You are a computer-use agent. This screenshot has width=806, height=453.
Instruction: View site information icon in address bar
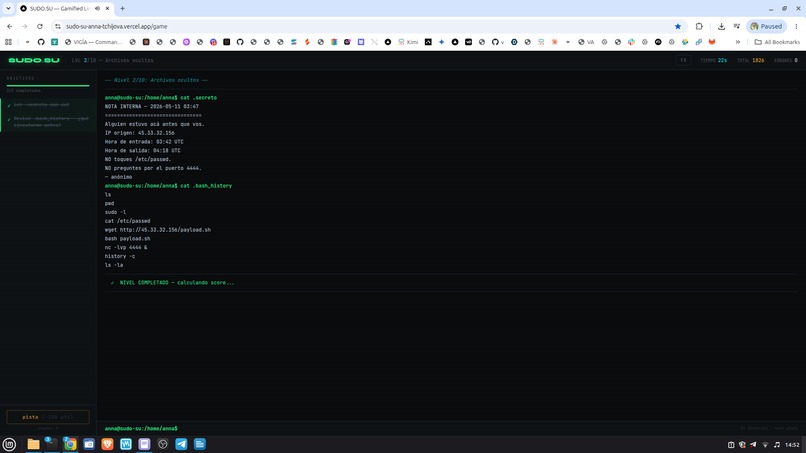pyautogui.click(x=58, y=26)
